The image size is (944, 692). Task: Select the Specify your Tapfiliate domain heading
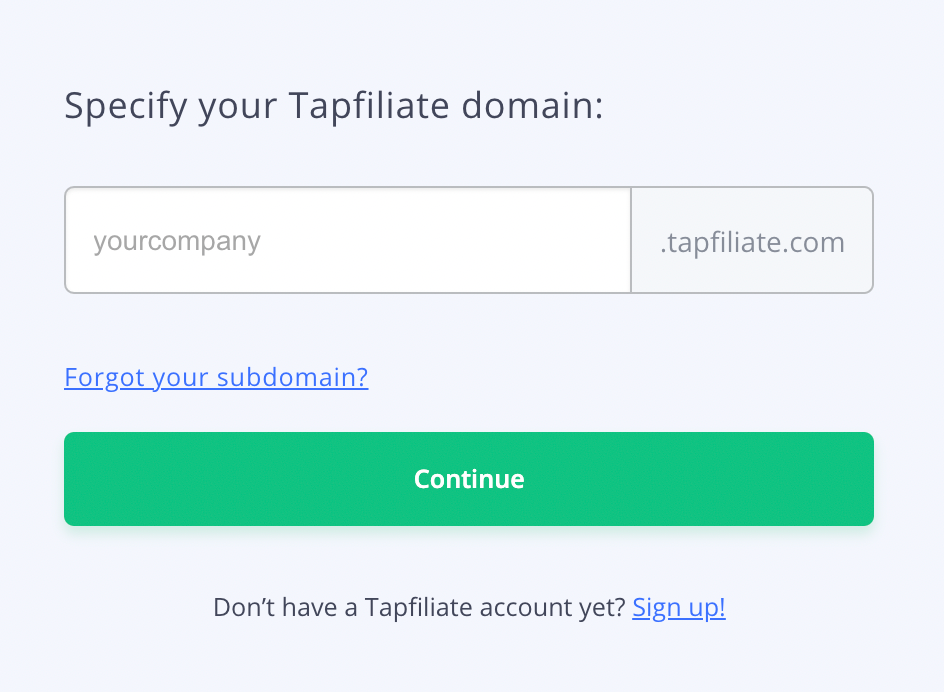334,106
